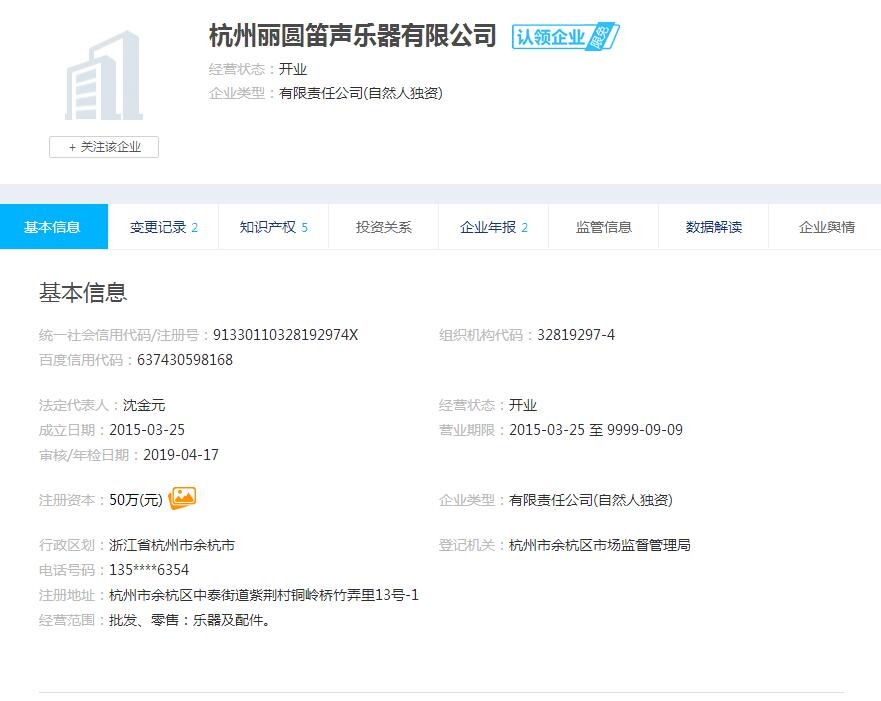Click the business term 2015-03-25 至 9999-09-09

pos(596,430)
